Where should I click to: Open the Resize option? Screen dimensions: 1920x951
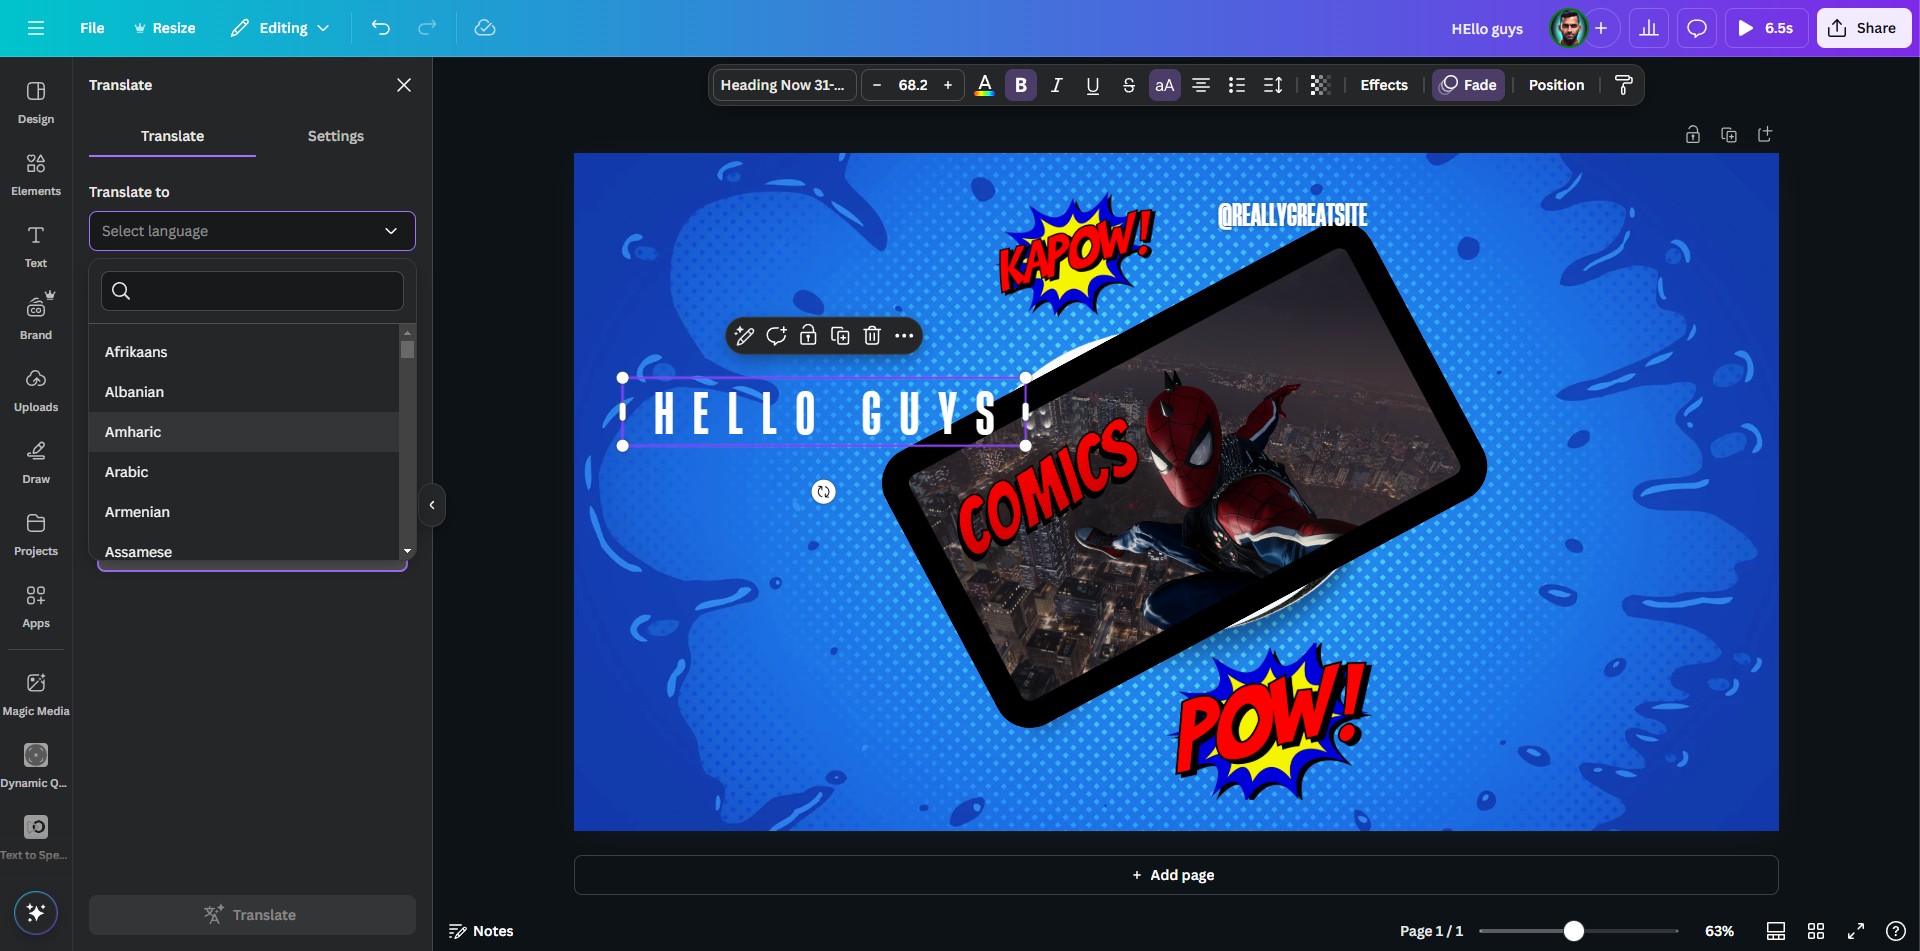[164, 28]
